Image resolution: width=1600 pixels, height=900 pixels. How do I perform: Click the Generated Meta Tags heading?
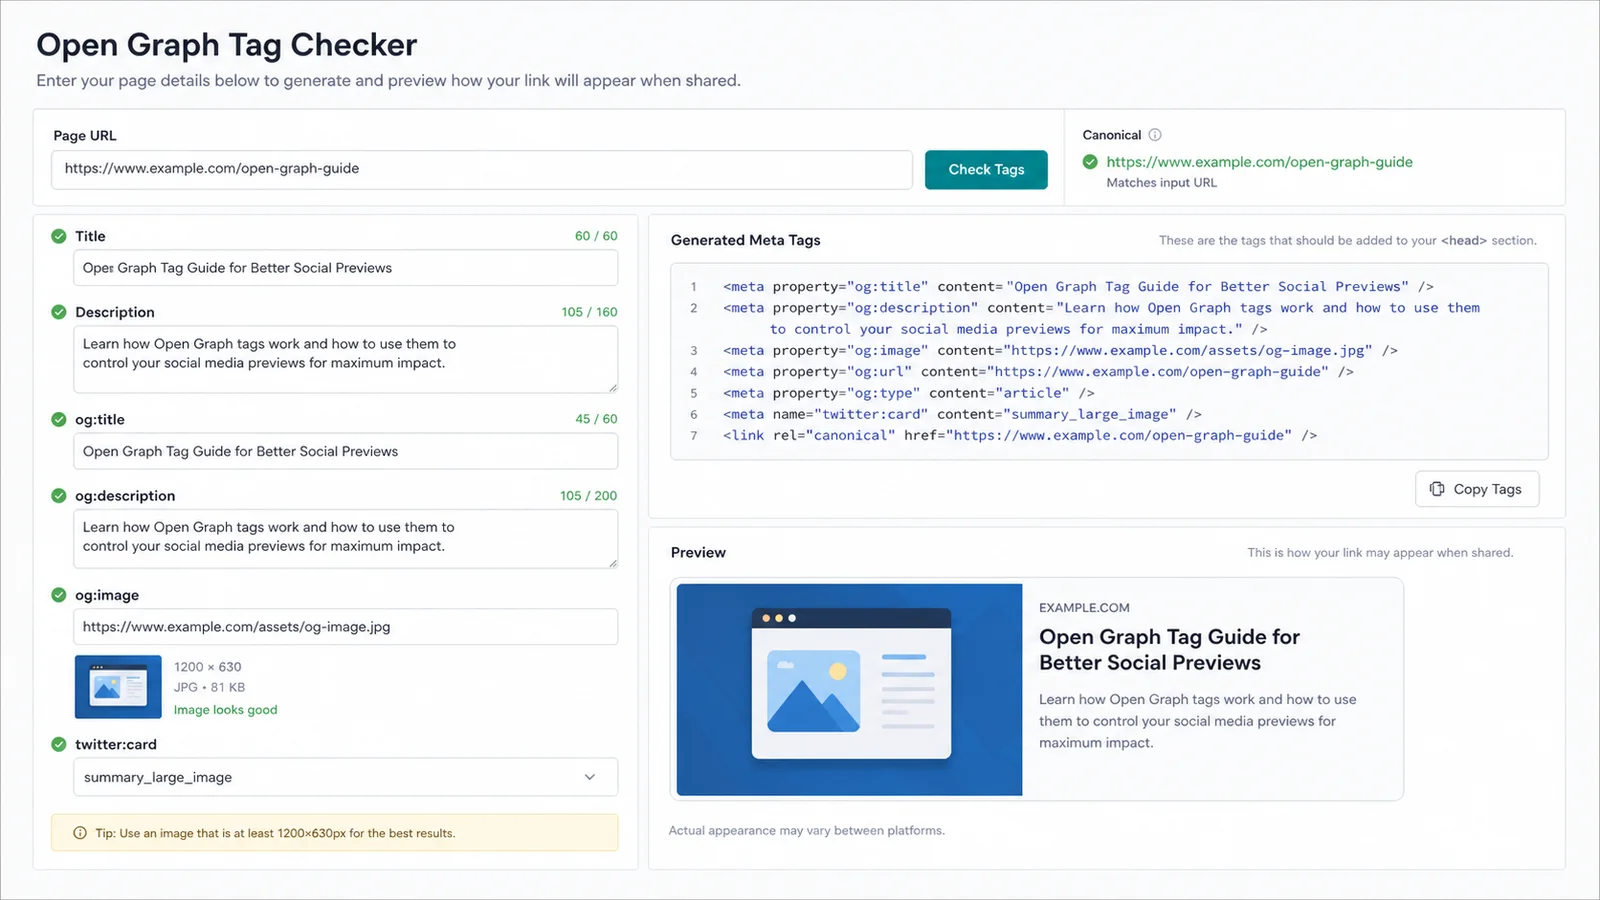point(746,240)
